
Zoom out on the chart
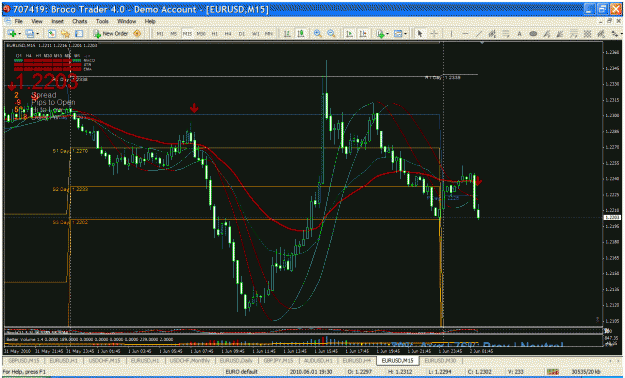tap(331, 34)
